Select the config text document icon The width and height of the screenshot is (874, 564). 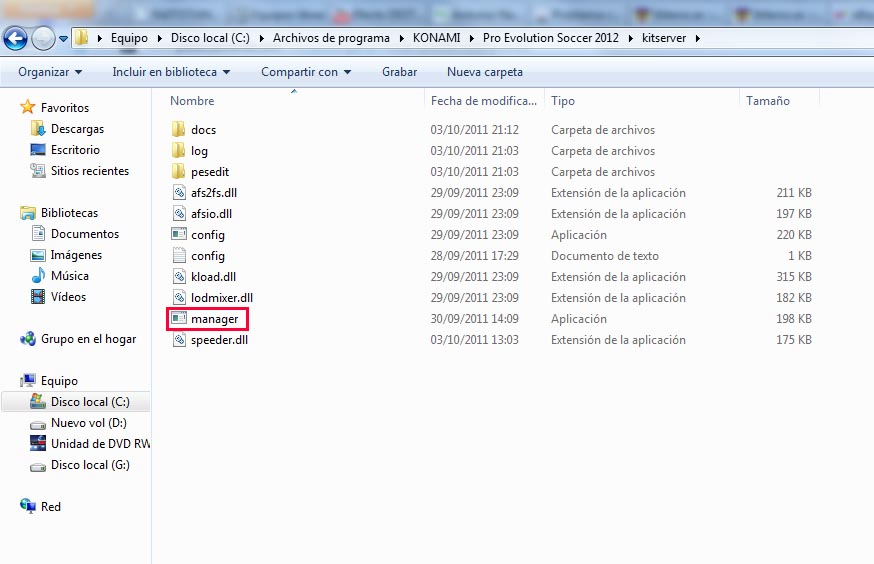point(179,255)
